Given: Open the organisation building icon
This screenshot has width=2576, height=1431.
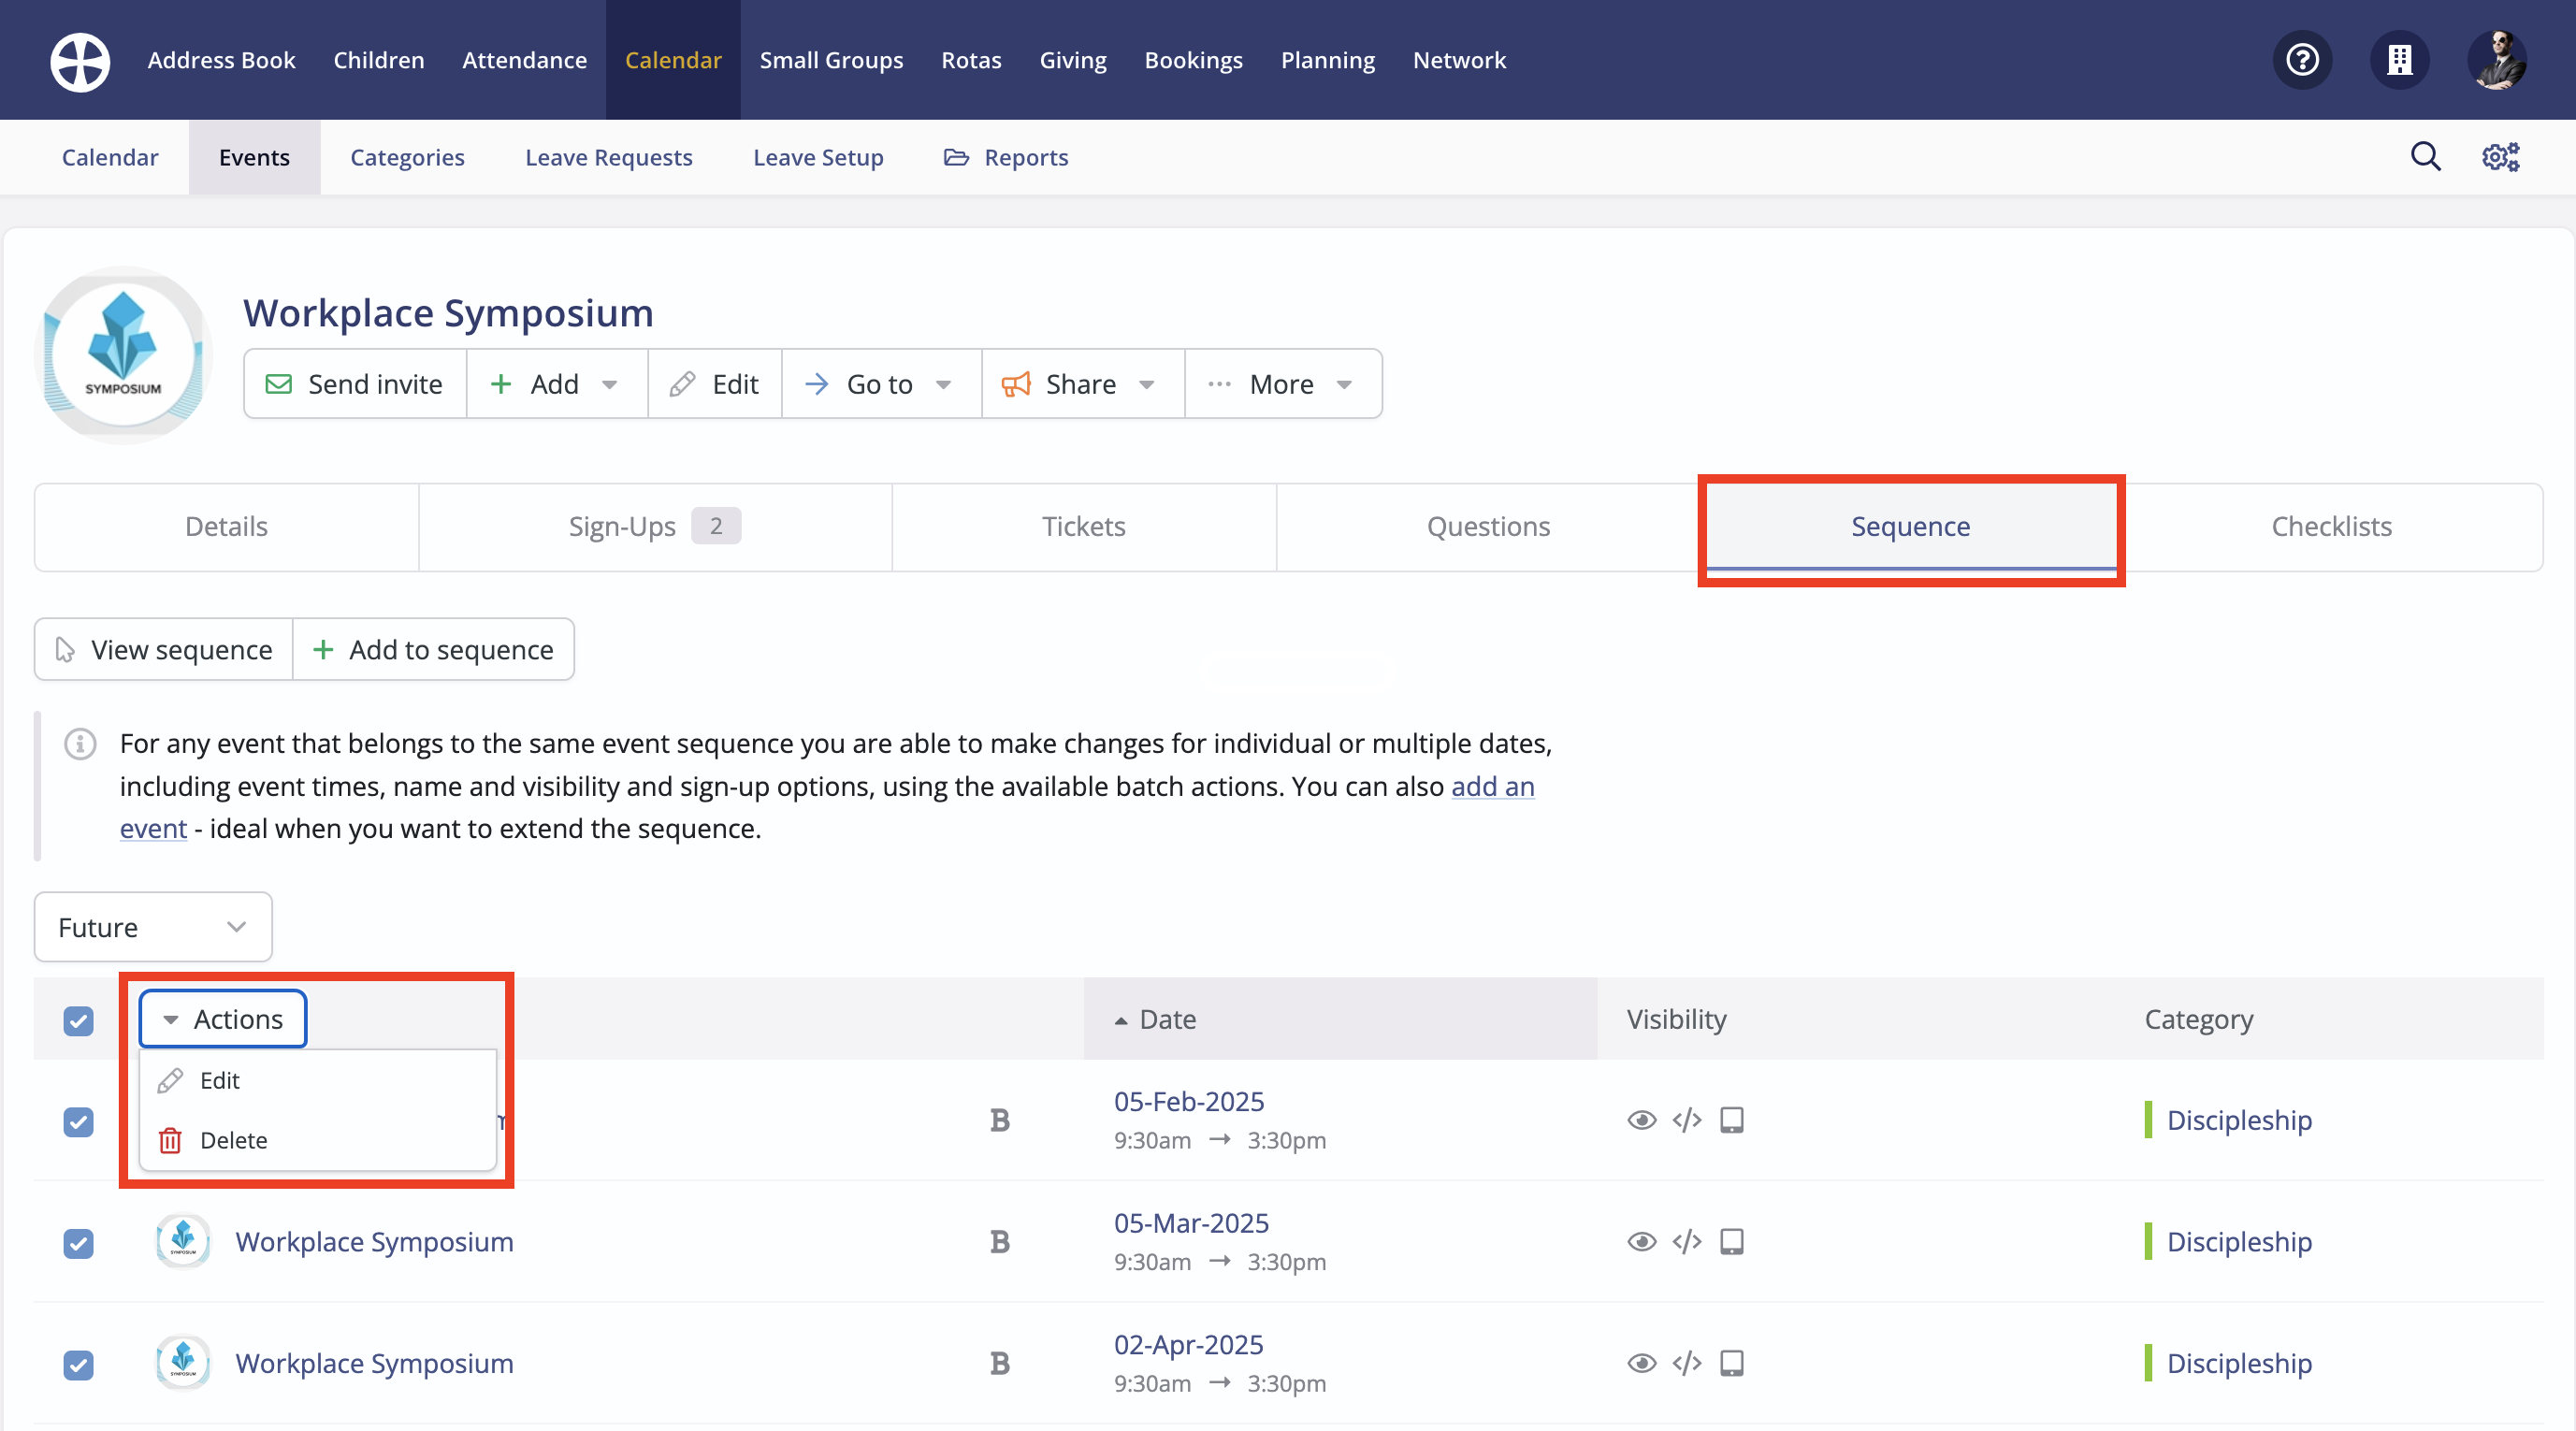Looking at the screenshot, I should pyautogui.click(x=2399, y=60).
